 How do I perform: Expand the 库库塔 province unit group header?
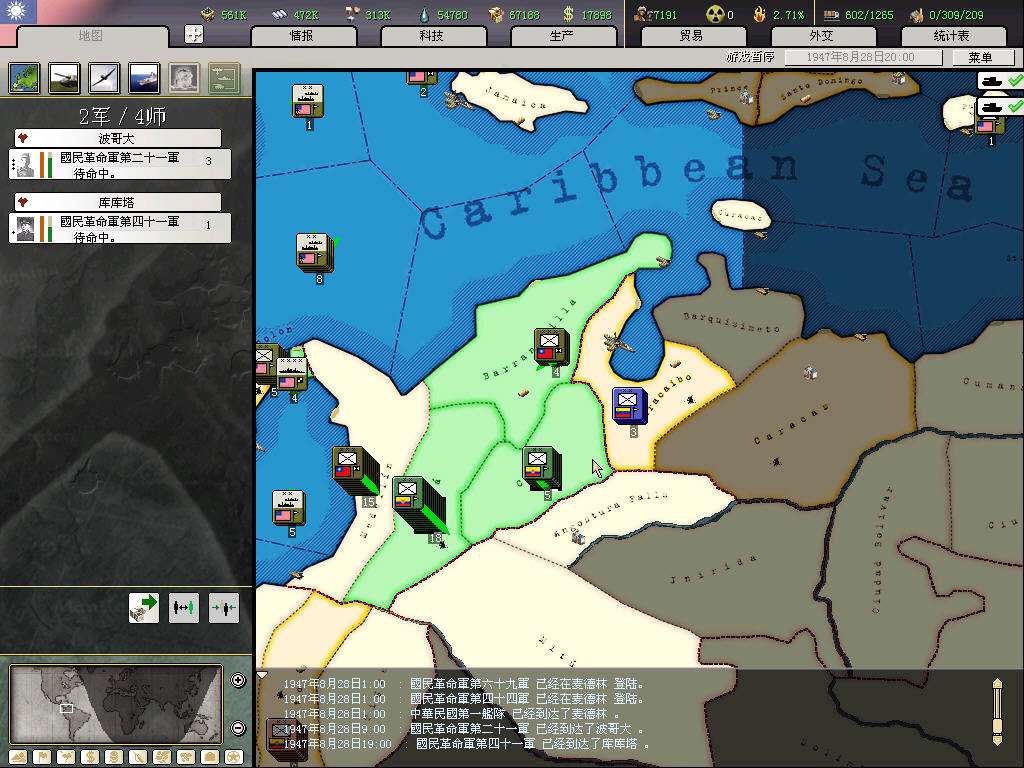(118, 202)
